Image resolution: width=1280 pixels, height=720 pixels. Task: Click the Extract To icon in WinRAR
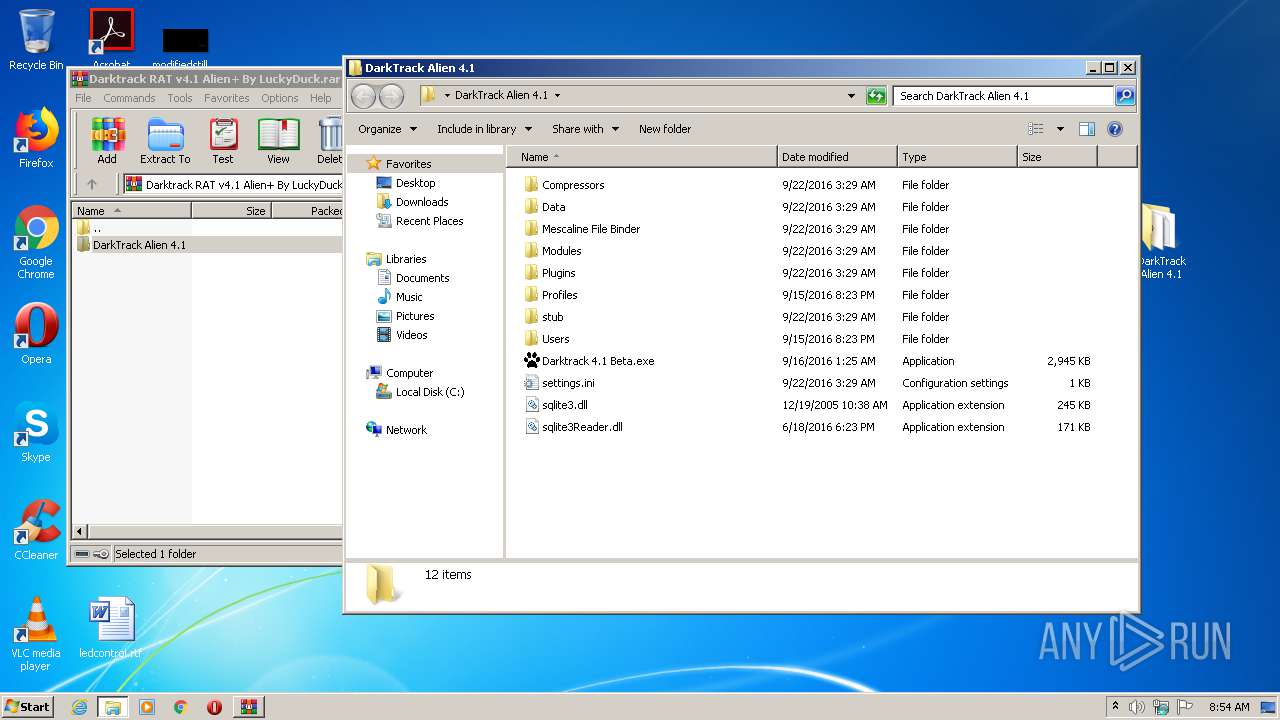click(x=165, y=140)
